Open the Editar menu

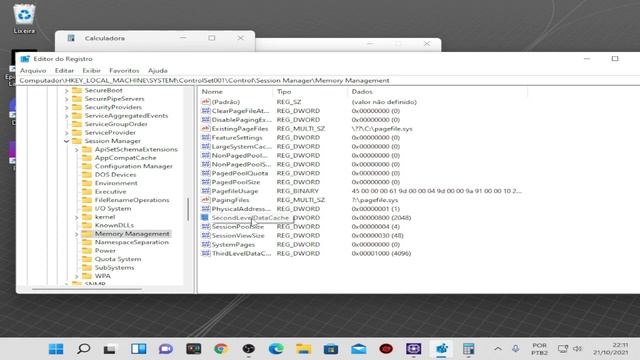tap(64, 71)
